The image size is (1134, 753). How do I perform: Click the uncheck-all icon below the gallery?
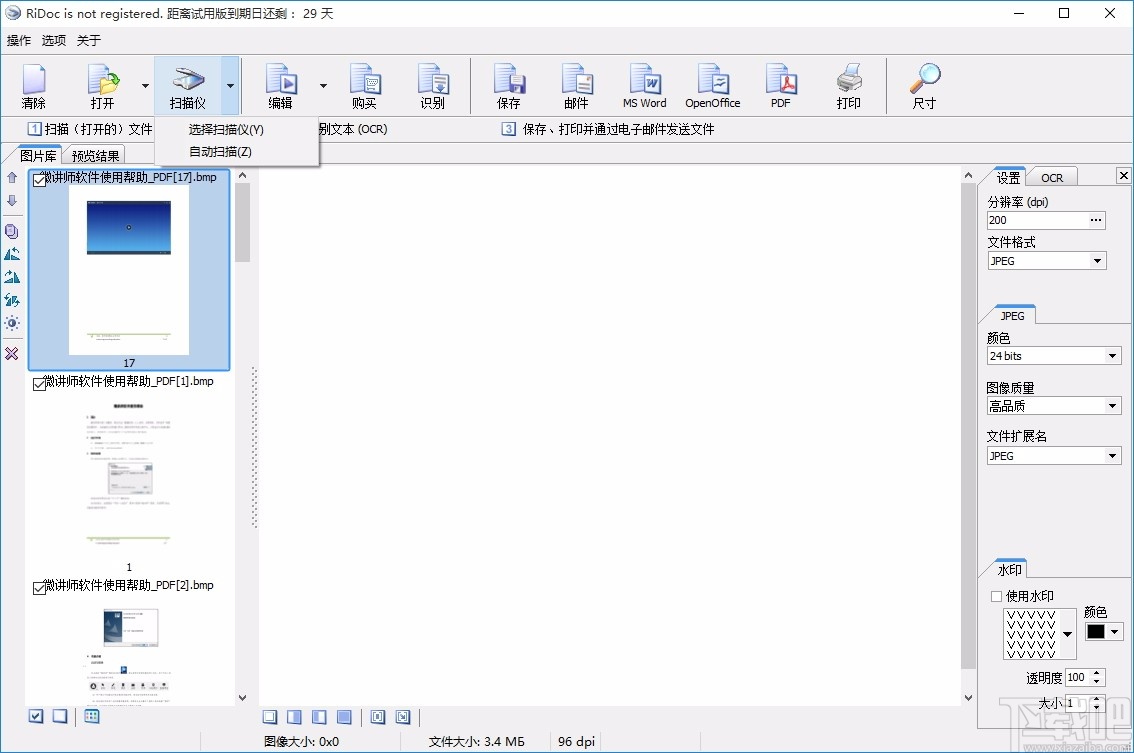(x=60, y=716)
